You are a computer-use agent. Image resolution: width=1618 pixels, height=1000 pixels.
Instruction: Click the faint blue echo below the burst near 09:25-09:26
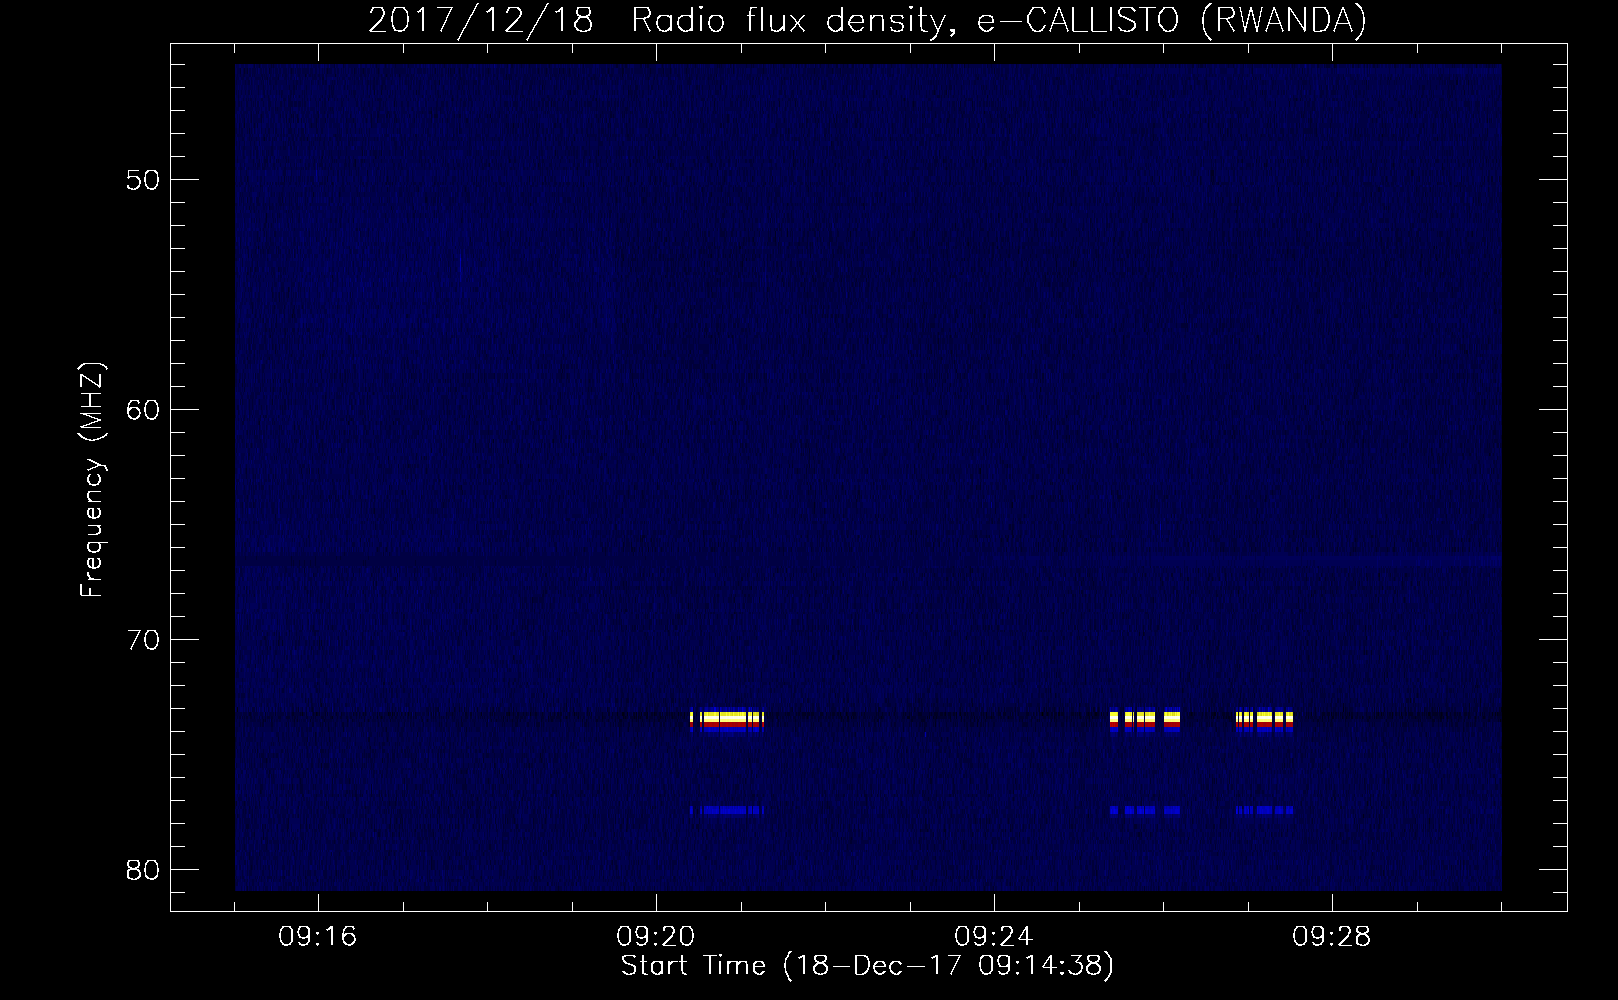pos(1145,810)
